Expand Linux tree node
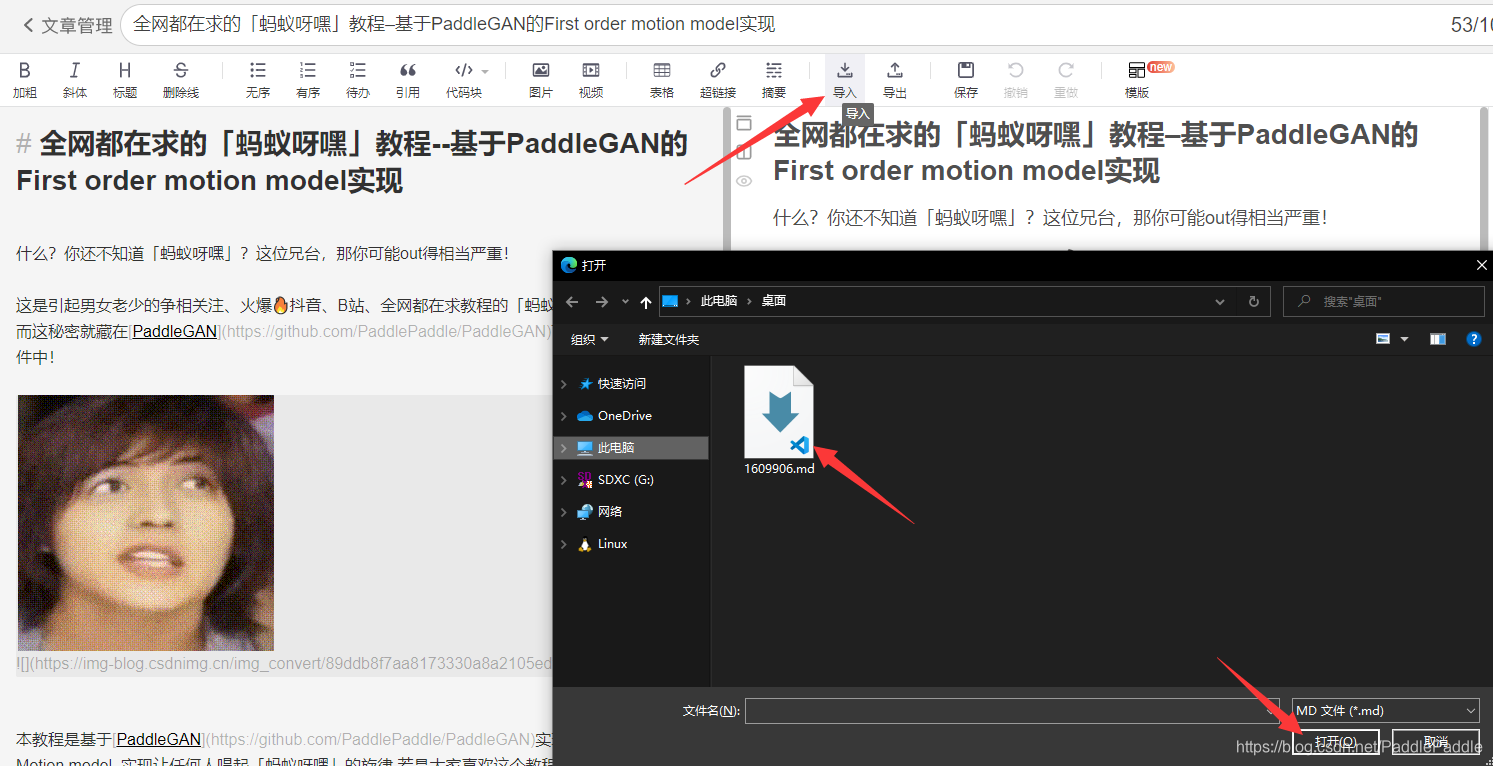1493x766 pixels. 564,544
